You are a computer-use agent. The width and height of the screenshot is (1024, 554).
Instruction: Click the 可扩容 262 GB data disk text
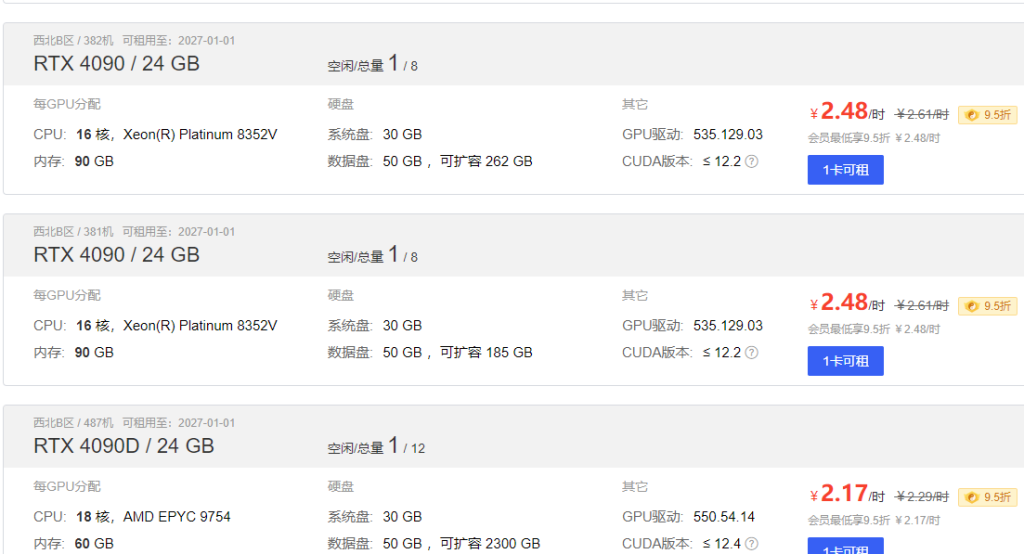486,161
